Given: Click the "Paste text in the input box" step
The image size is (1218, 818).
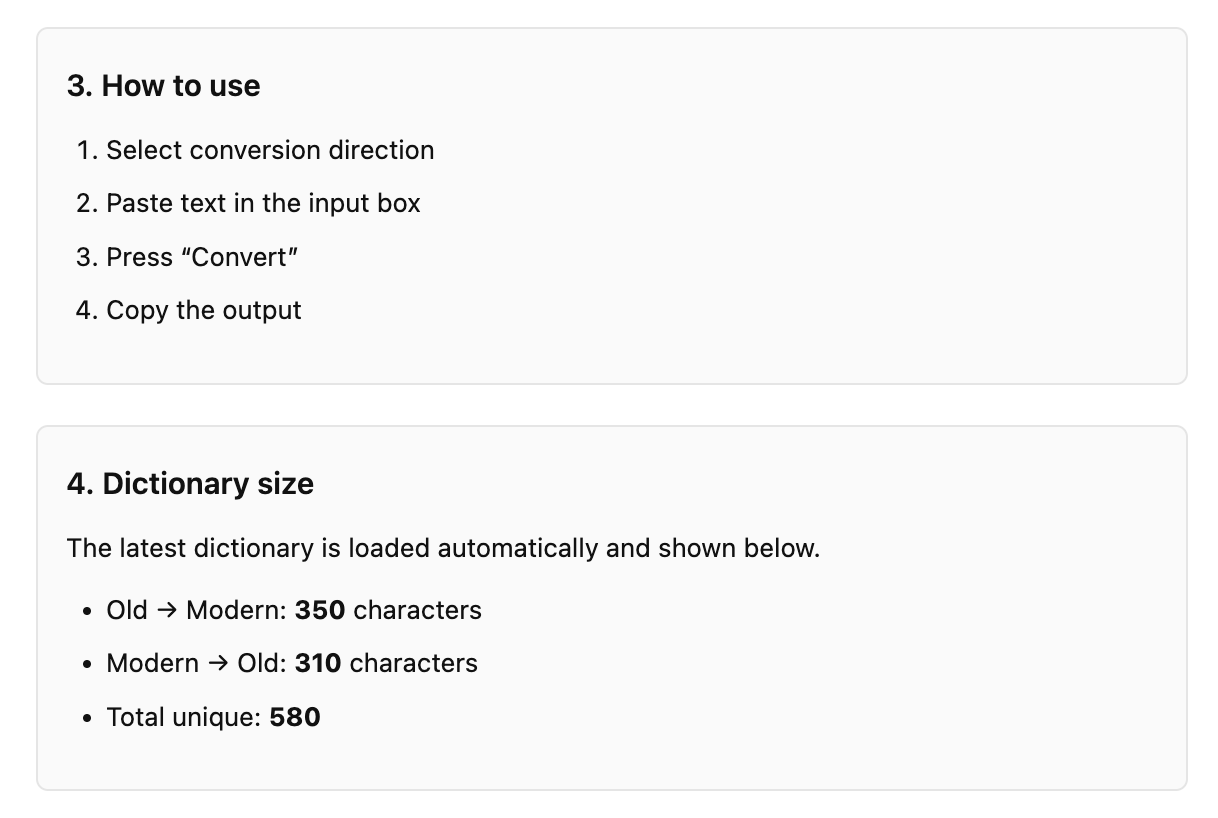Looking at the screenshot, I should [263, 203].
